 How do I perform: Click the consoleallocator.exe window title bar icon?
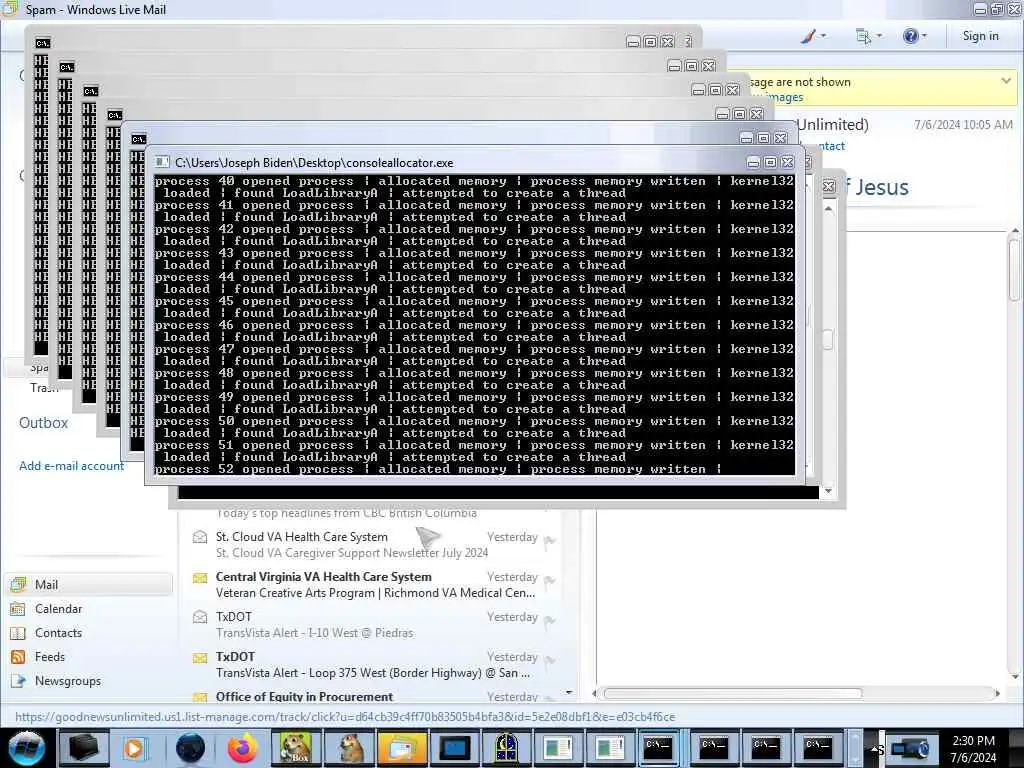162,163
